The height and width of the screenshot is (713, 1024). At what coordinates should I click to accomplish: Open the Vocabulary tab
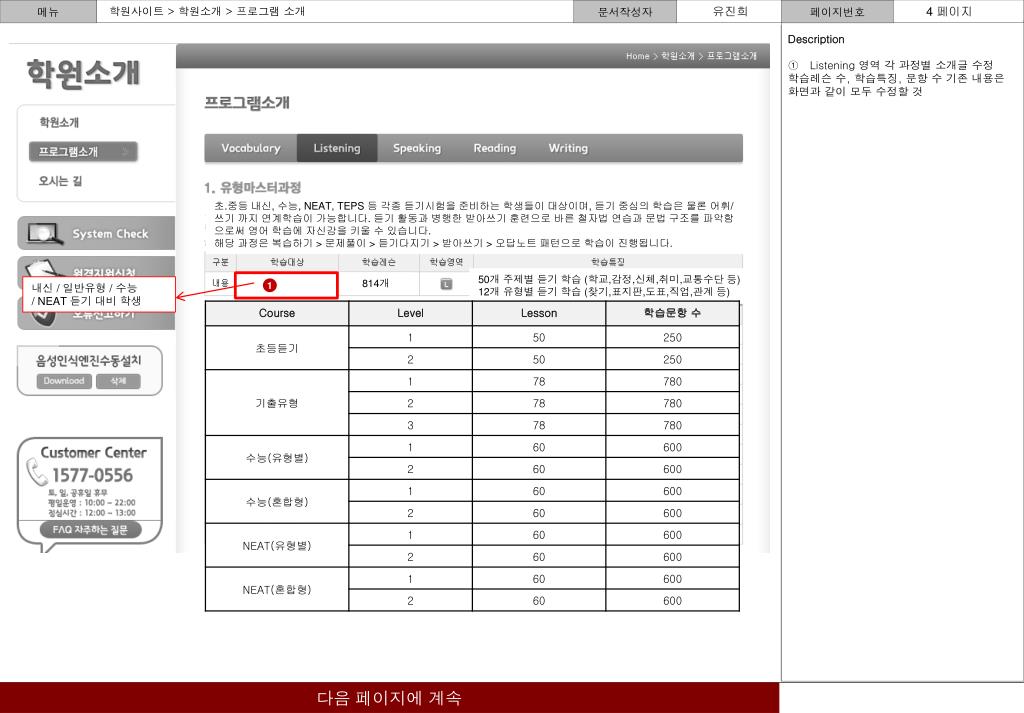tap(251, 148)
